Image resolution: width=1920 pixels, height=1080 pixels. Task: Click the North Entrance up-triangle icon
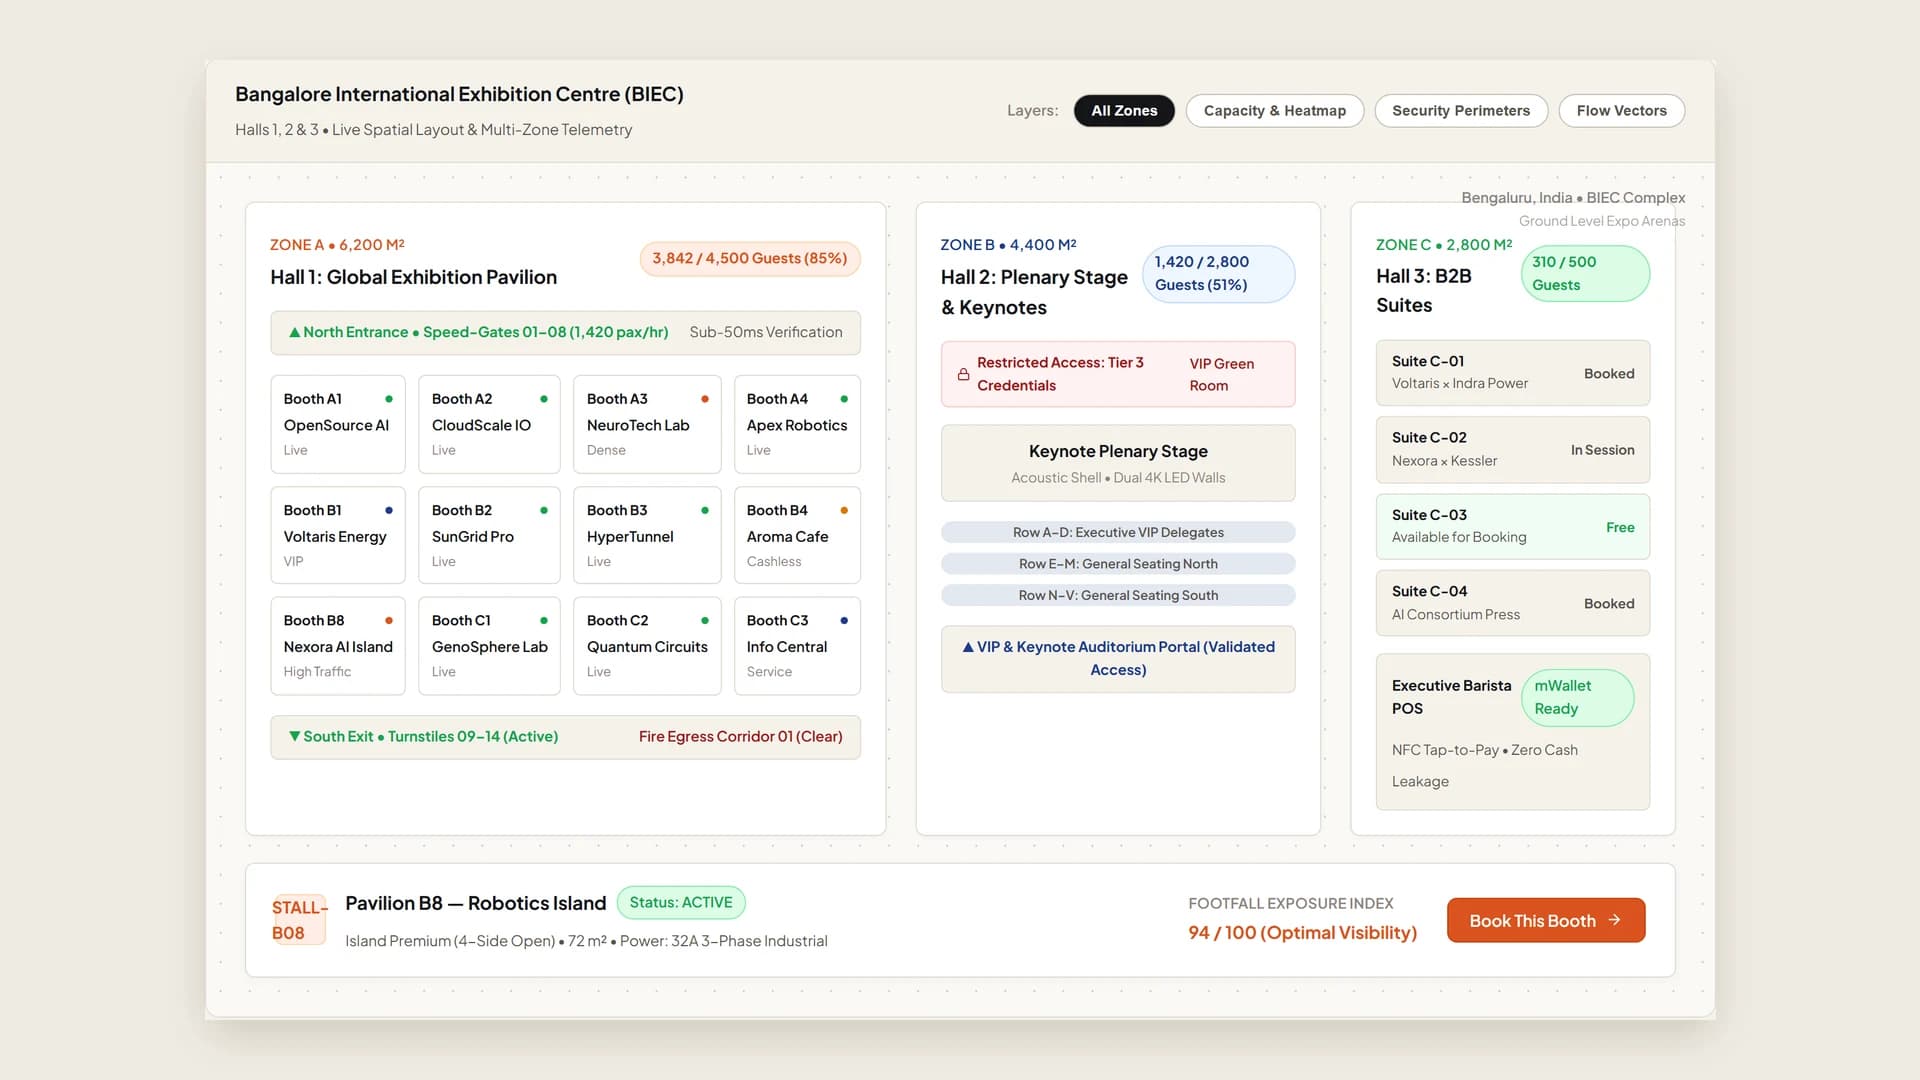(295, 332)
